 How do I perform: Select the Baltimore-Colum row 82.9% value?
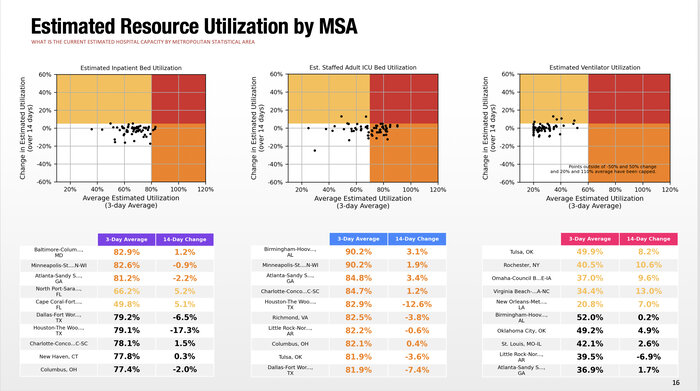tap(126, 252)
